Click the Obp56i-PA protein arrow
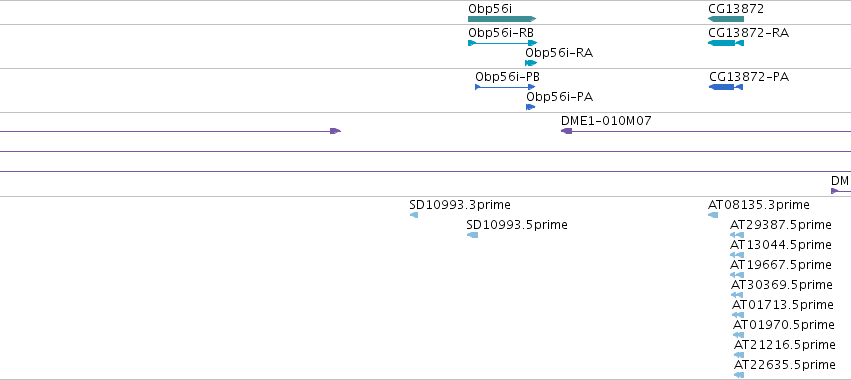The width and height of the screenshot is (851, 380). point(531,107)
